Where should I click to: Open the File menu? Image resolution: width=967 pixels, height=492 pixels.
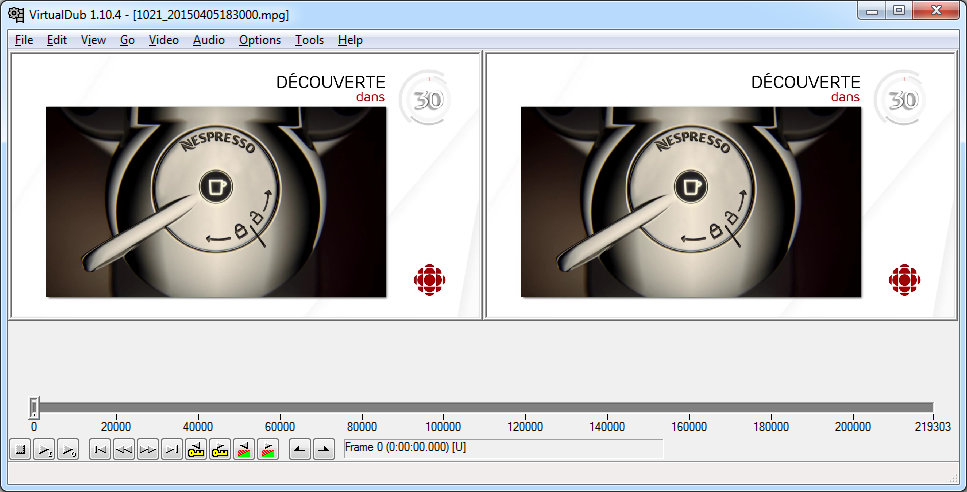click(24, 40)
